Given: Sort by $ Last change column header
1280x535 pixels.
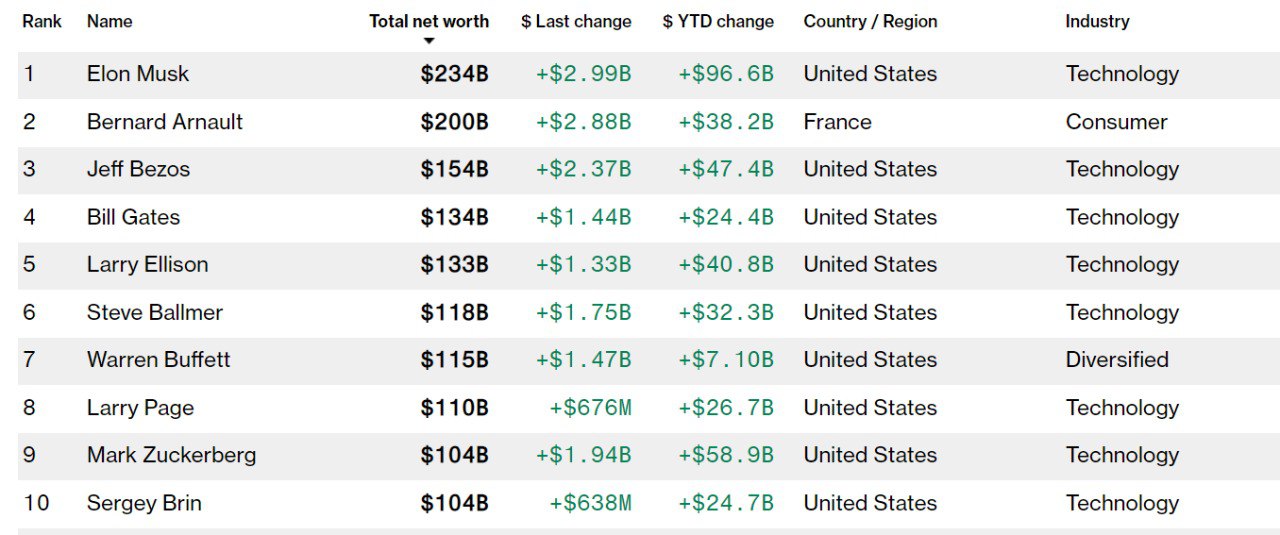Looking at the screenshot, I should 576,21.
